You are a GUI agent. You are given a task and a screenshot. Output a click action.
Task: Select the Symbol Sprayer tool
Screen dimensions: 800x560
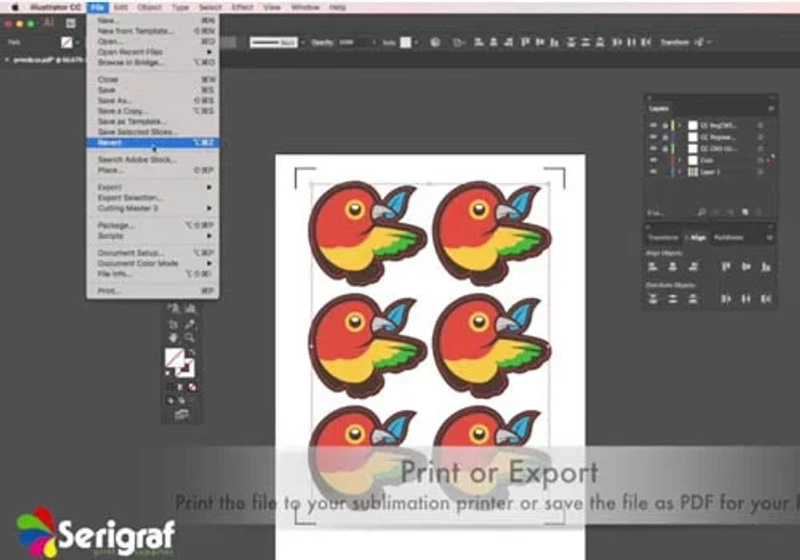pyautogui.click(x=174, y=308)
